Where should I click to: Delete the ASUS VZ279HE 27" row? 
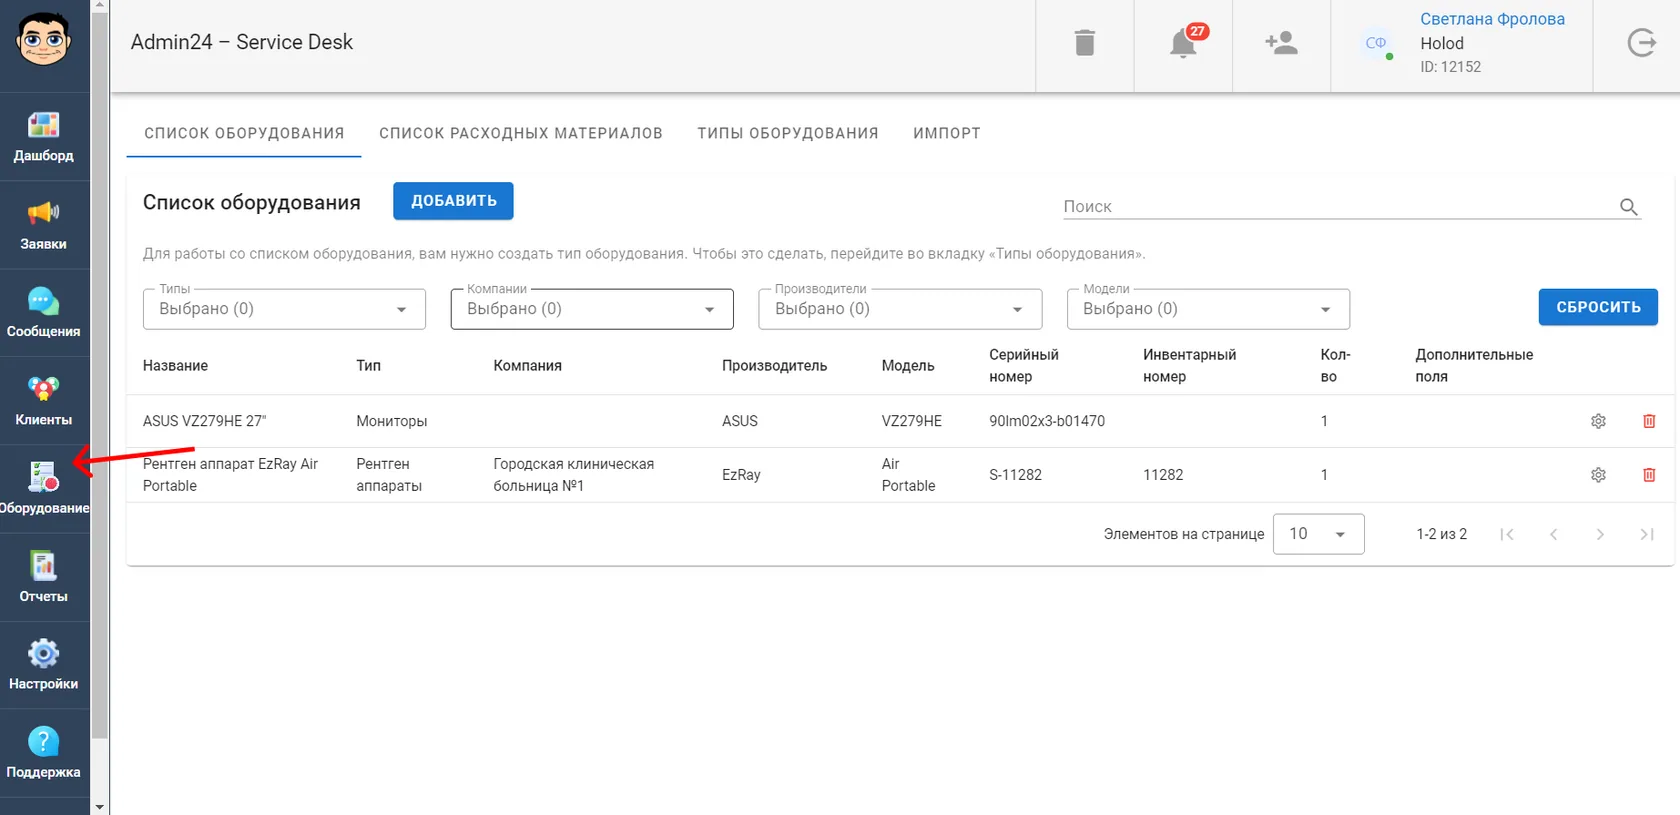[x=1649, y=421]
